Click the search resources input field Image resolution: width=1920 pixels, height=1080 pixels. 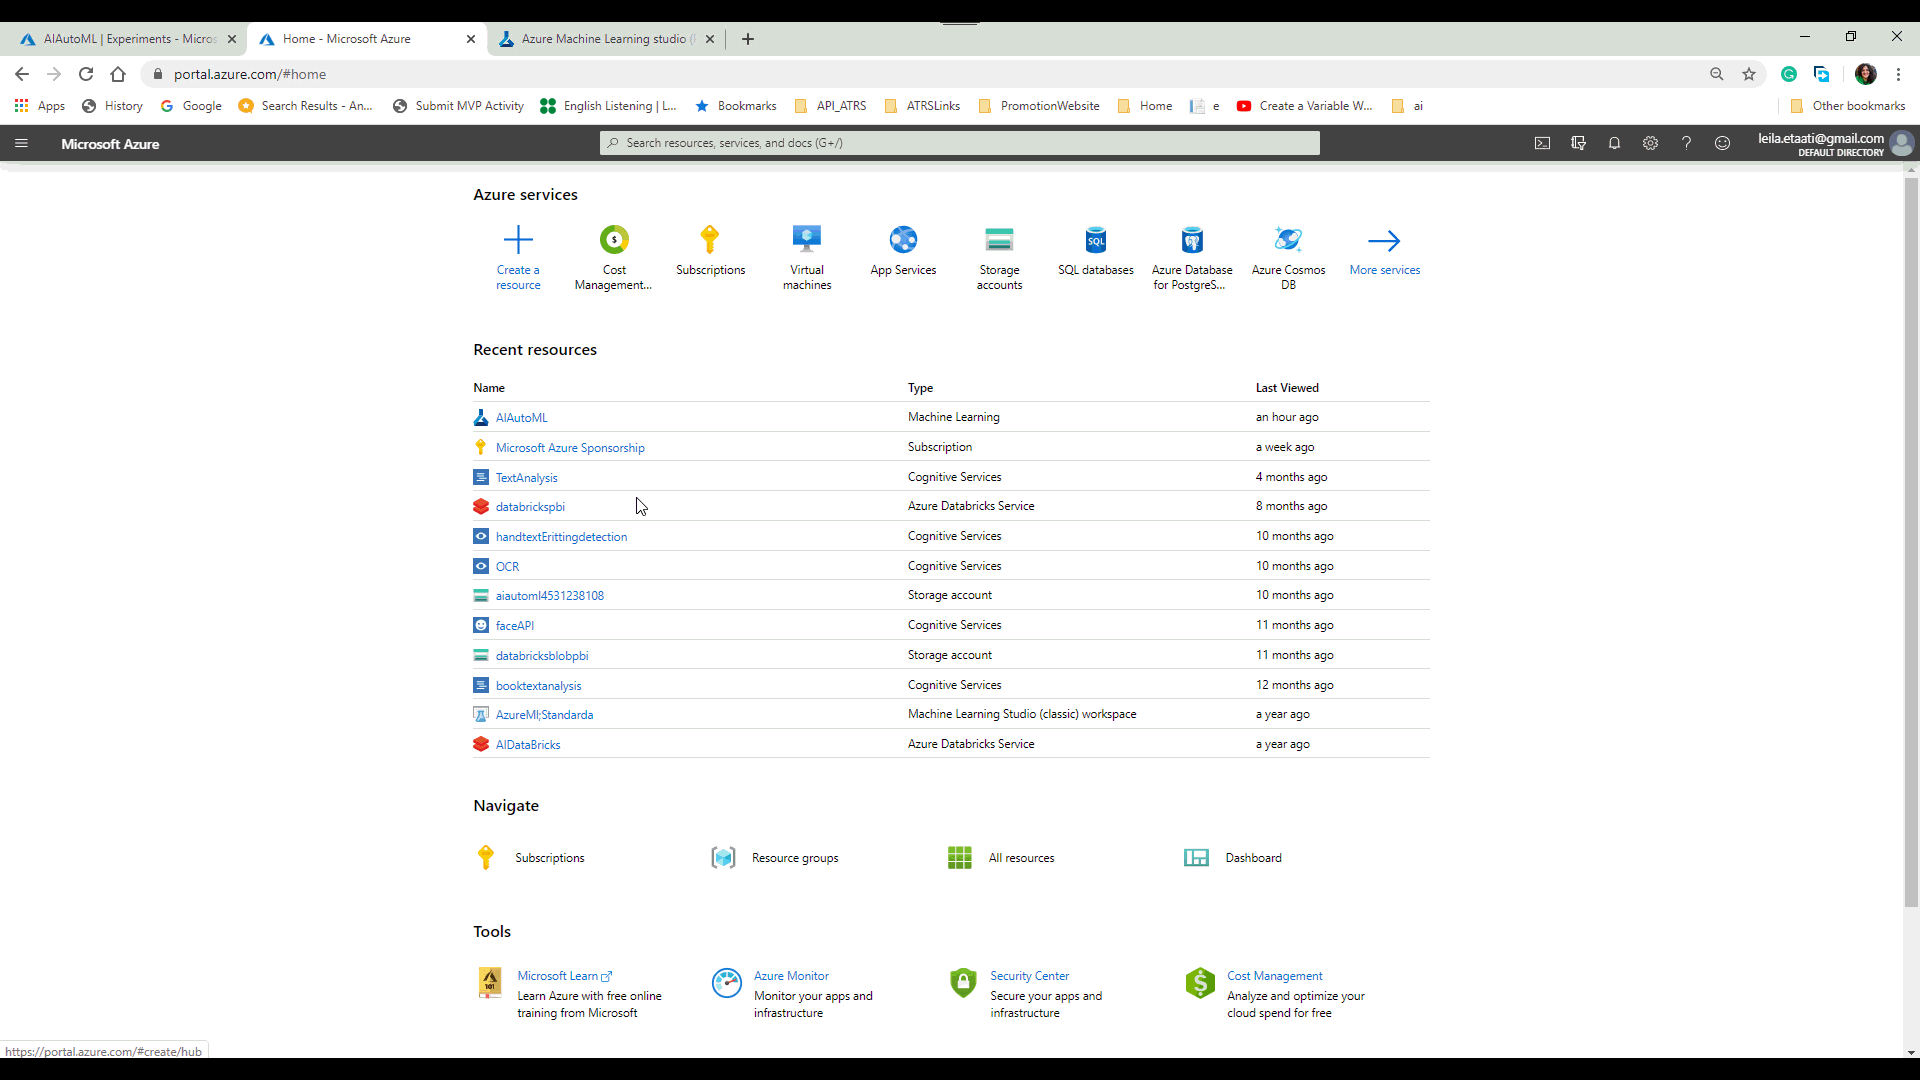[958, 142]
